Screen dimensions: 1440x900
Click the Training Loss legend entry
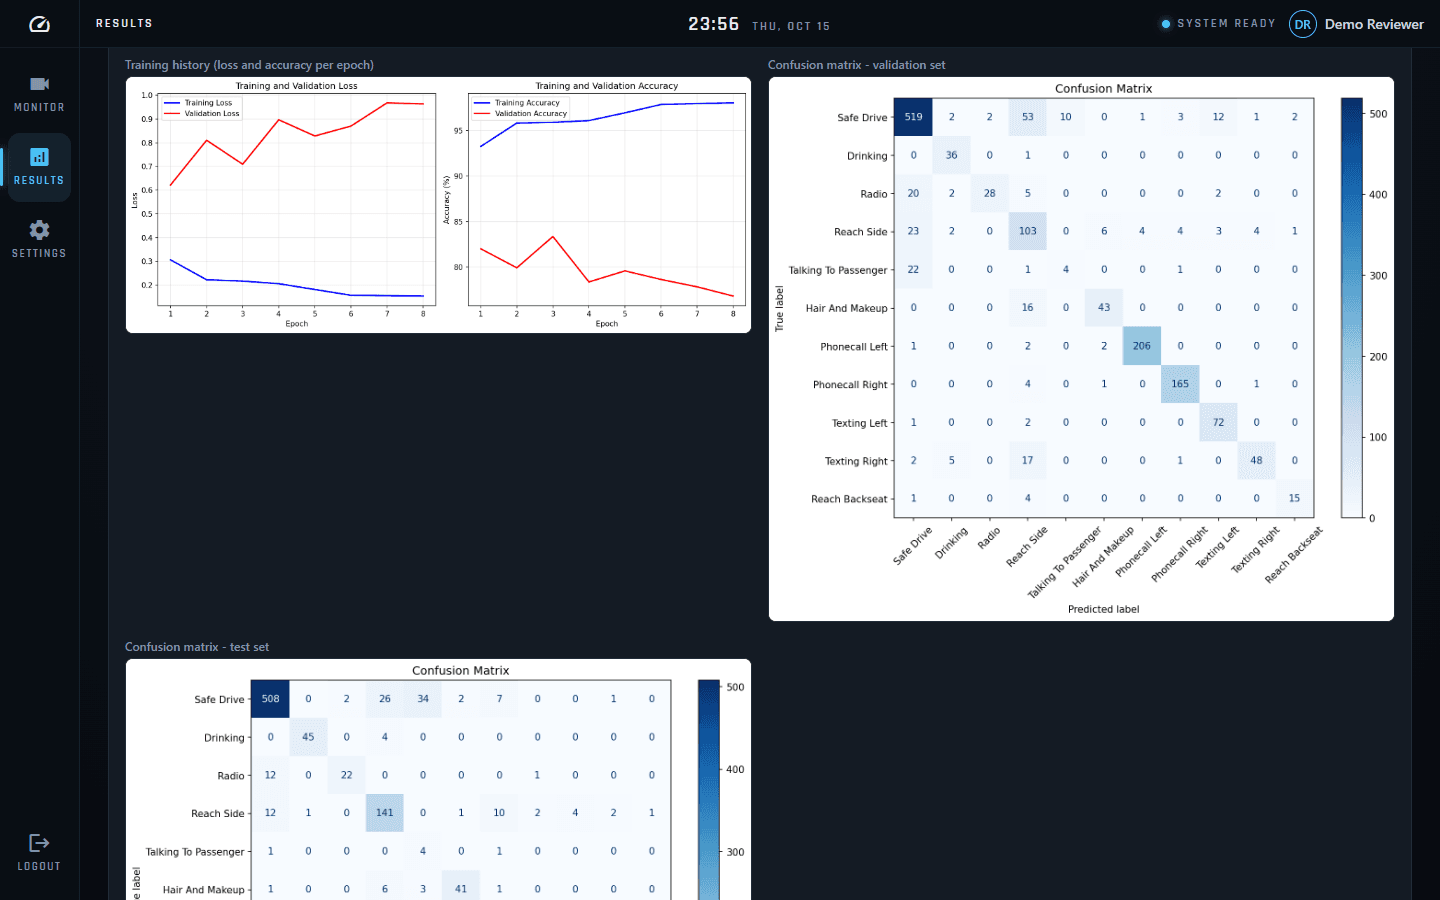point(198,103)
